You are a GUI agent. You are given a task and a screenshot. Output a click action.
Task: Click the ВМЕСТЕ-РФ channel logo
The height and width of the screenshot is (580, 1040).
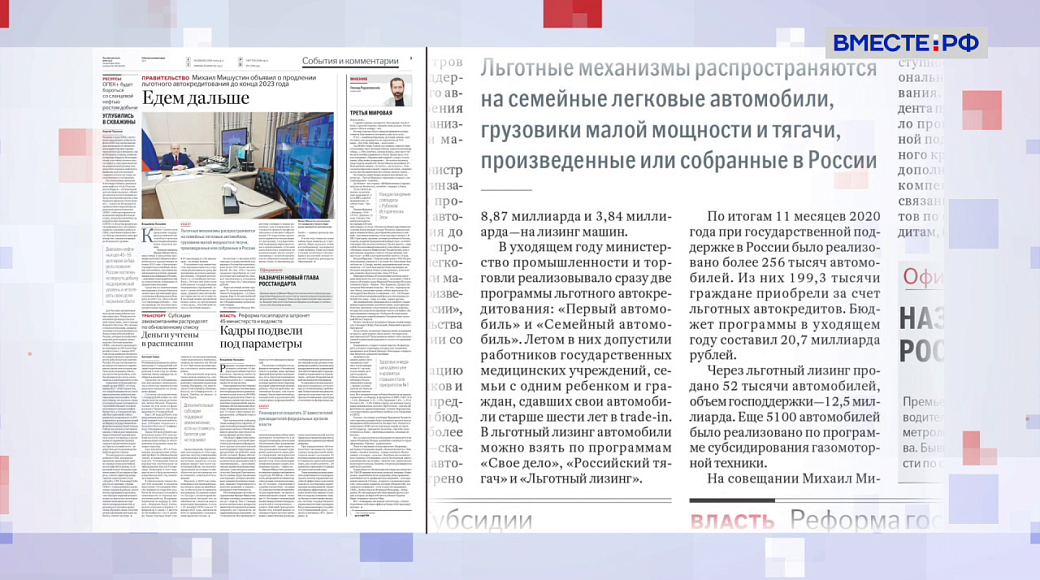click(x=906, y=43)
